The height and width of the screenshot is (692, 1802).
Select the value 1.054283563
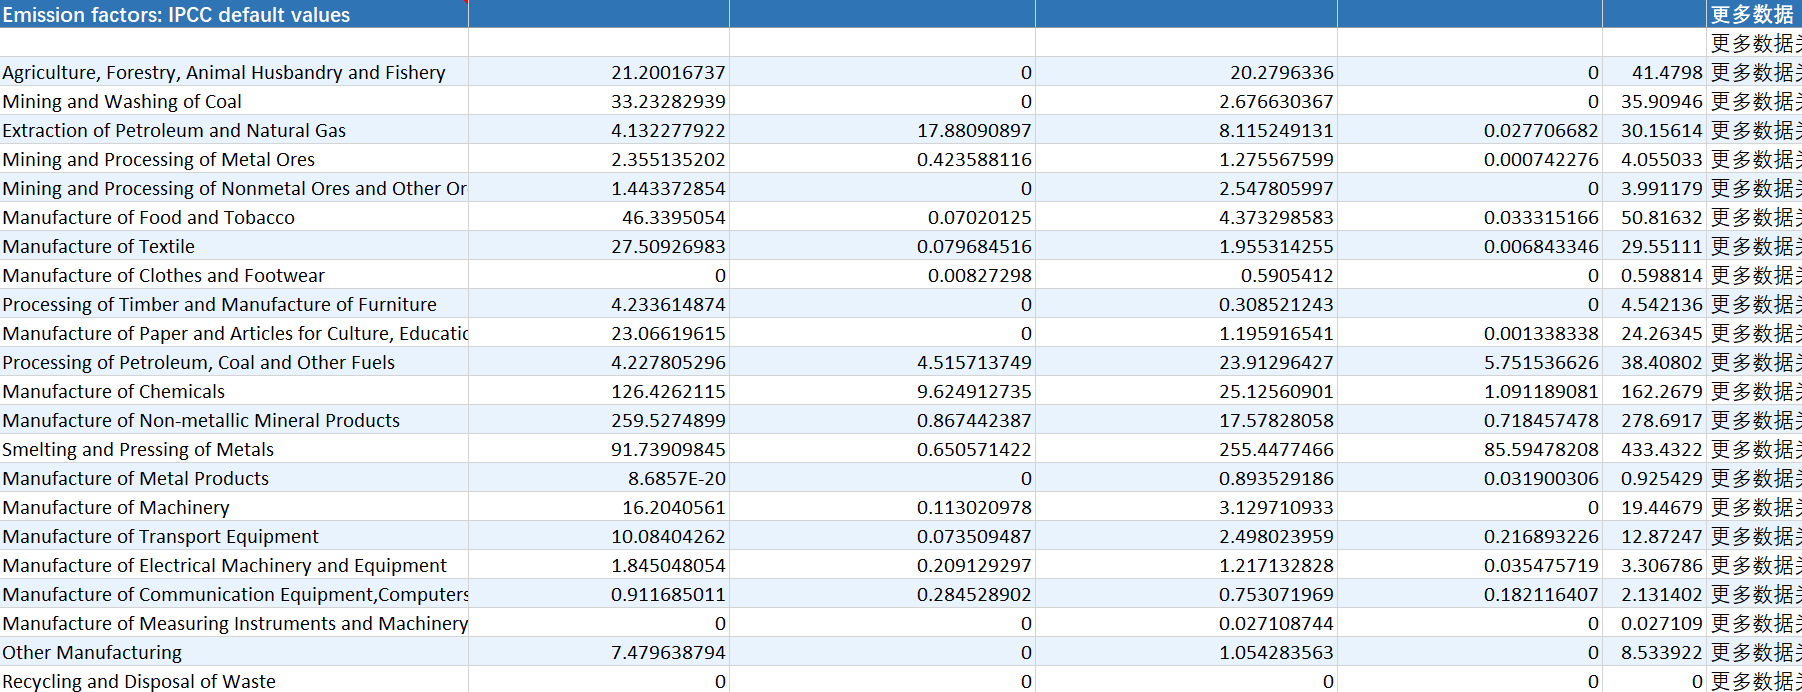click(x=1186, y=652)
